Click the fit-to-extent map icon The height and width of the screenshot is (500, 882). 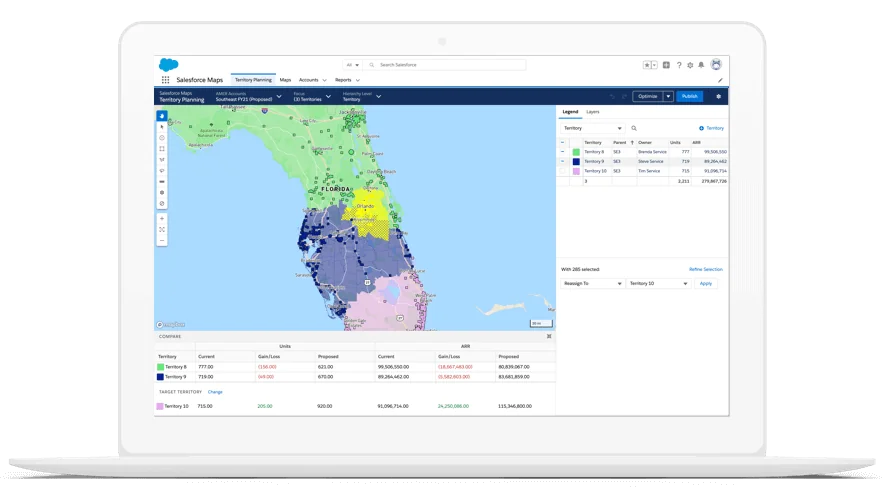point(162,229)
